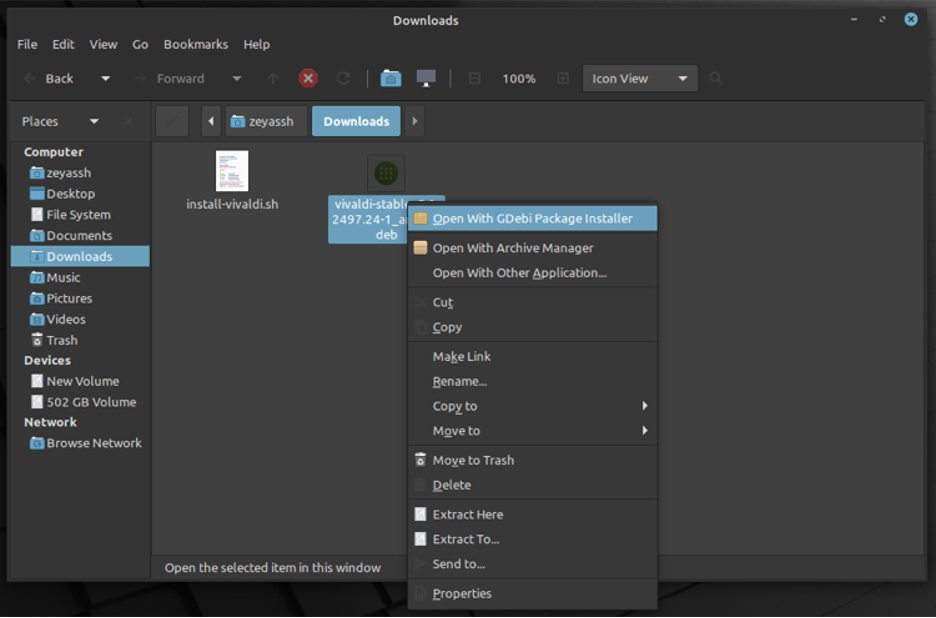Viewport: 936px width, 618px height.
Task: Stop loading with the red X icon
Action: click(308, 78)
